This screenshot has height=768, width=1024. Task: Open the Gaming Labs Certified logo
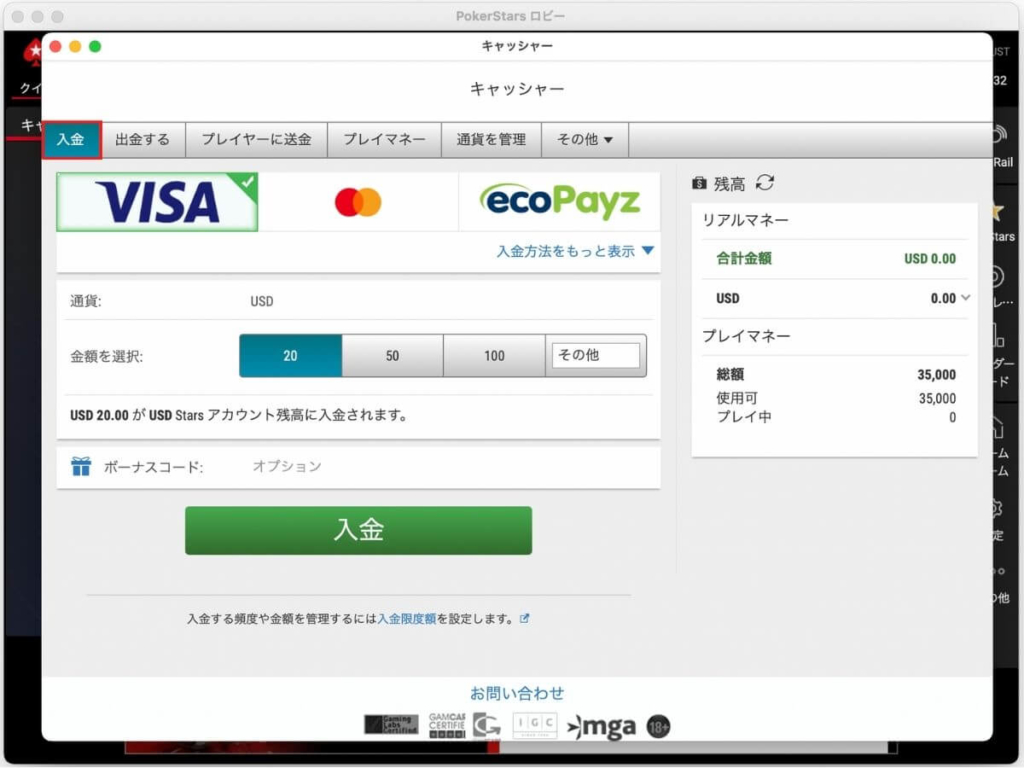tap(391, 724)
